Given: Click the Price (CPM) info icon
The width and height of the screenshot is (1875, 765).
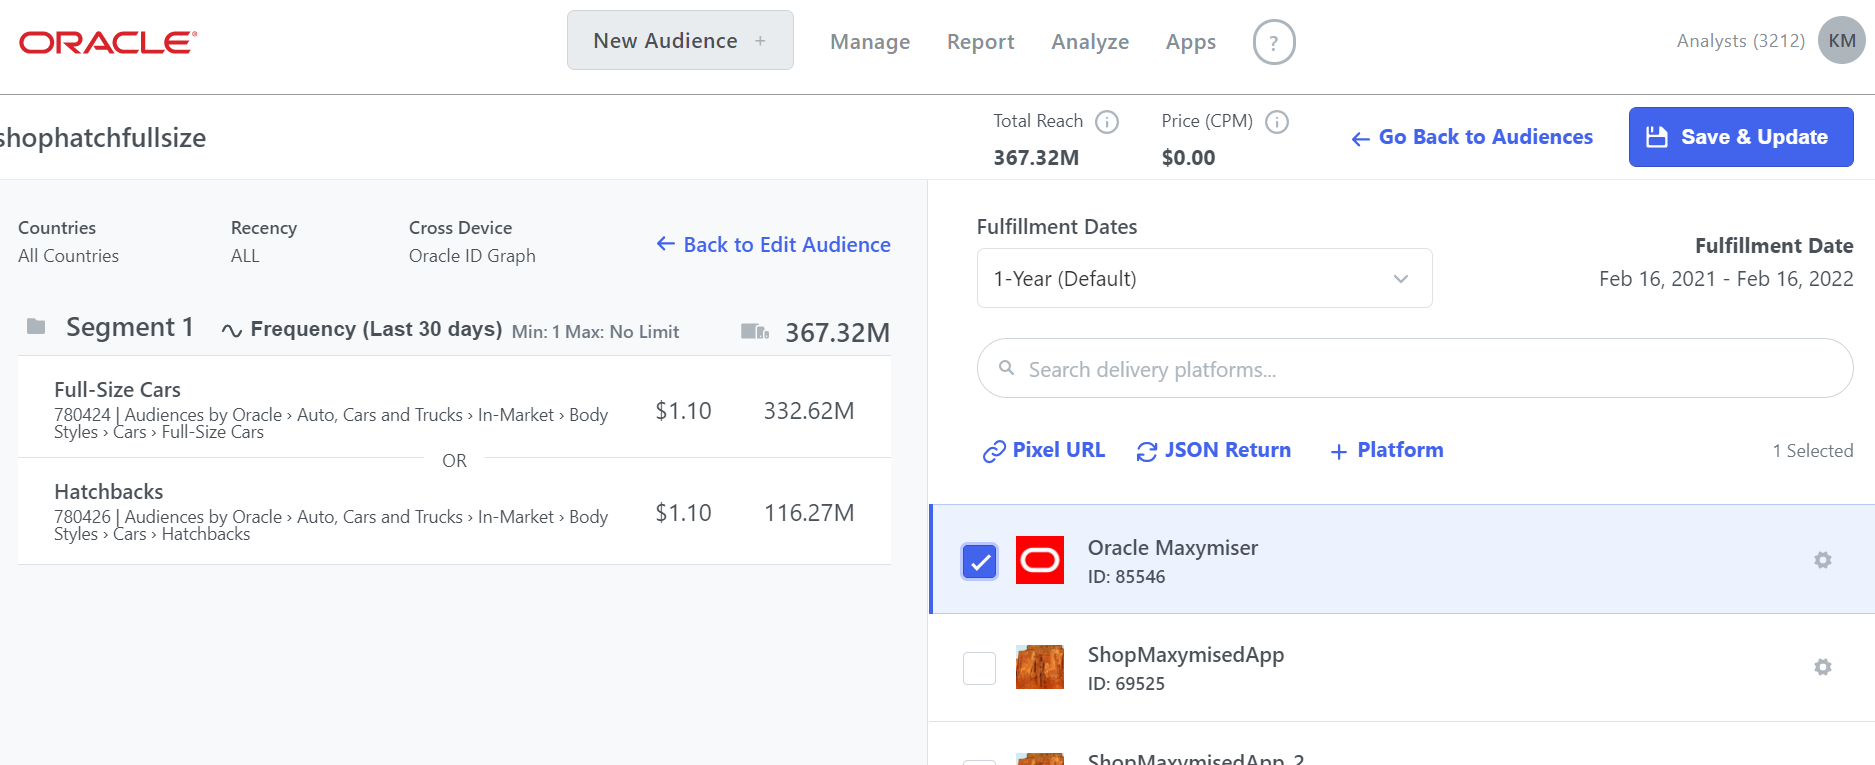Looking at the screenshot, I should tap(1277, 122).
